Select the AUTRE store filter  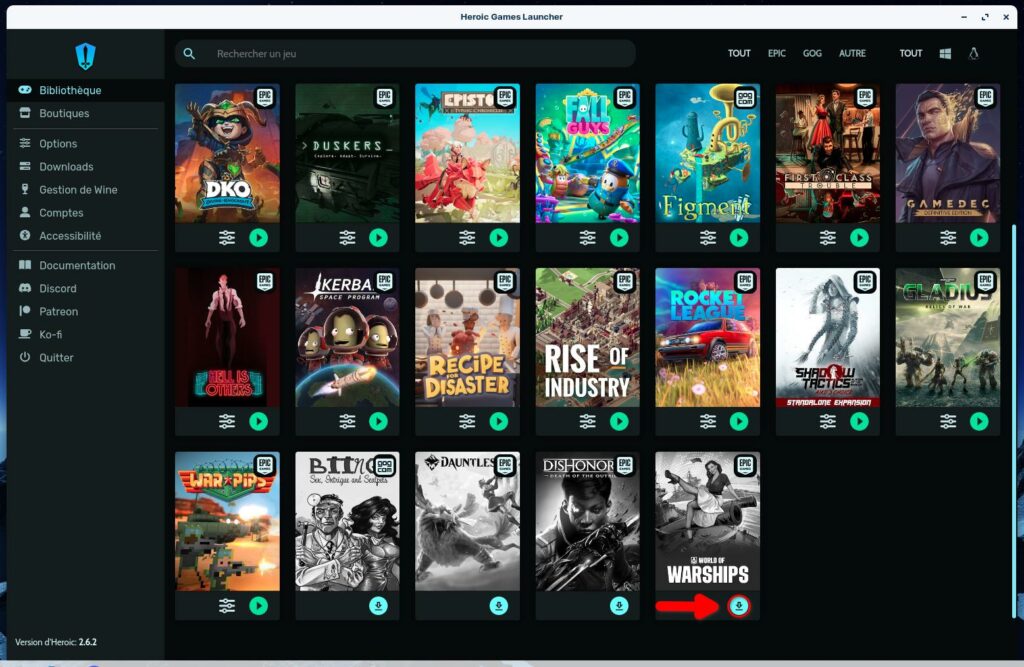pos(852,53)
